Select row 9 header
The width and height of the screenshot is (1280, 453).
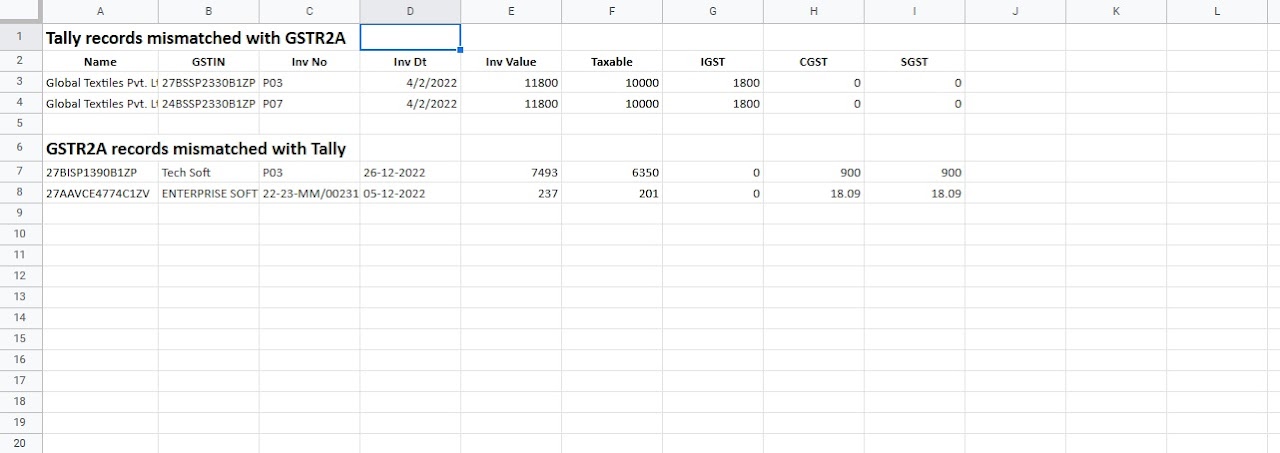pyautogui.click(x=21, y=213)
